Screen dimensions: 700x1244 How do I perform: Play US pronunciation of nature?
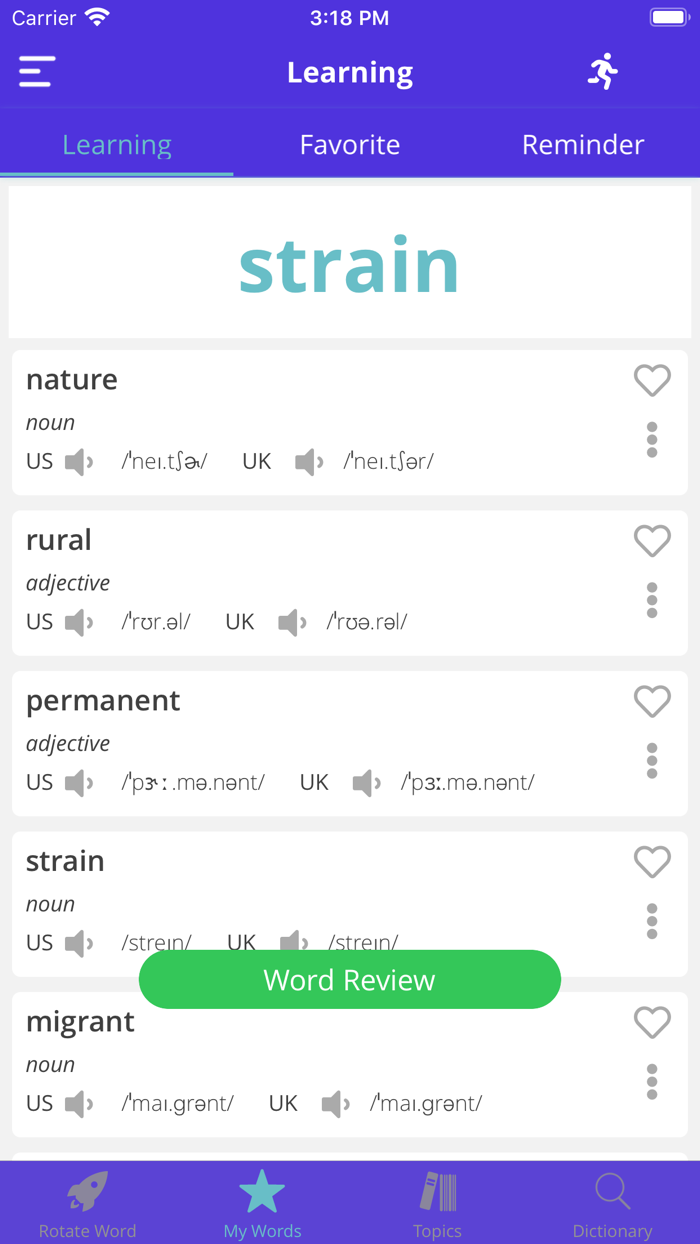77,461
